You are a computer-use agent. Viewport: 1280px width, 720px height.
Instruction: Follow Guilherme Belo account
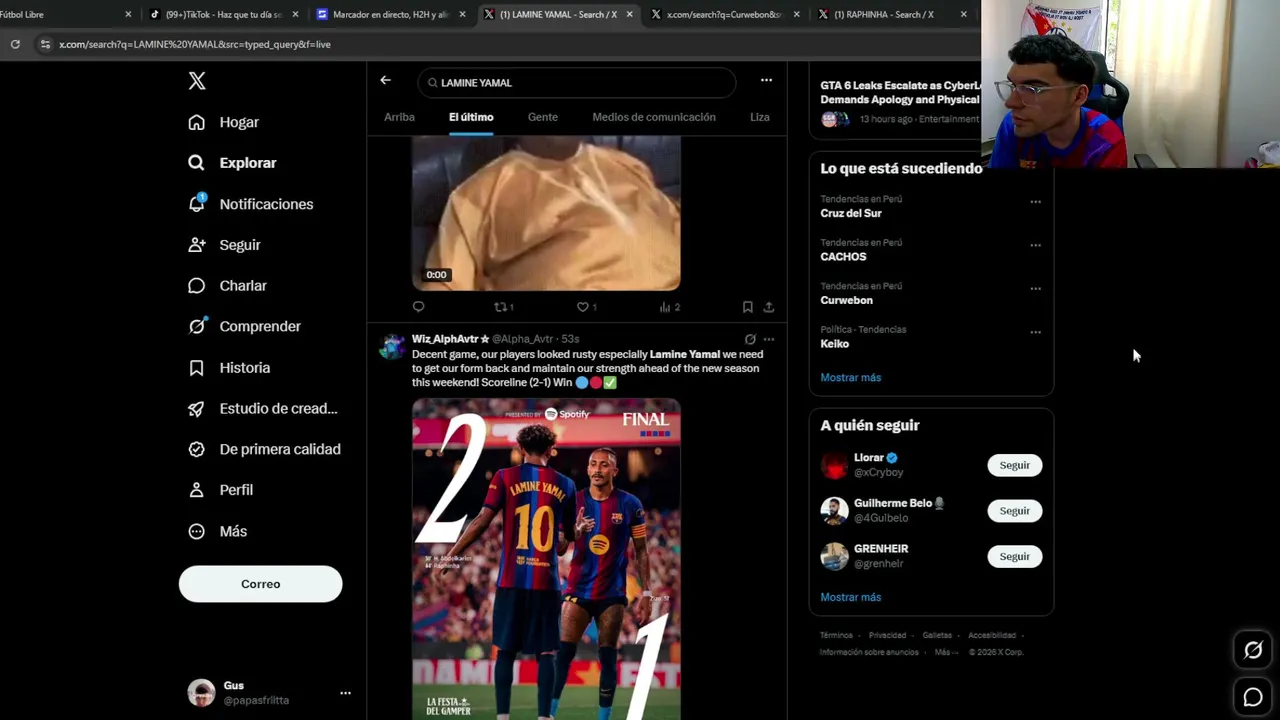click(1014, 511)
